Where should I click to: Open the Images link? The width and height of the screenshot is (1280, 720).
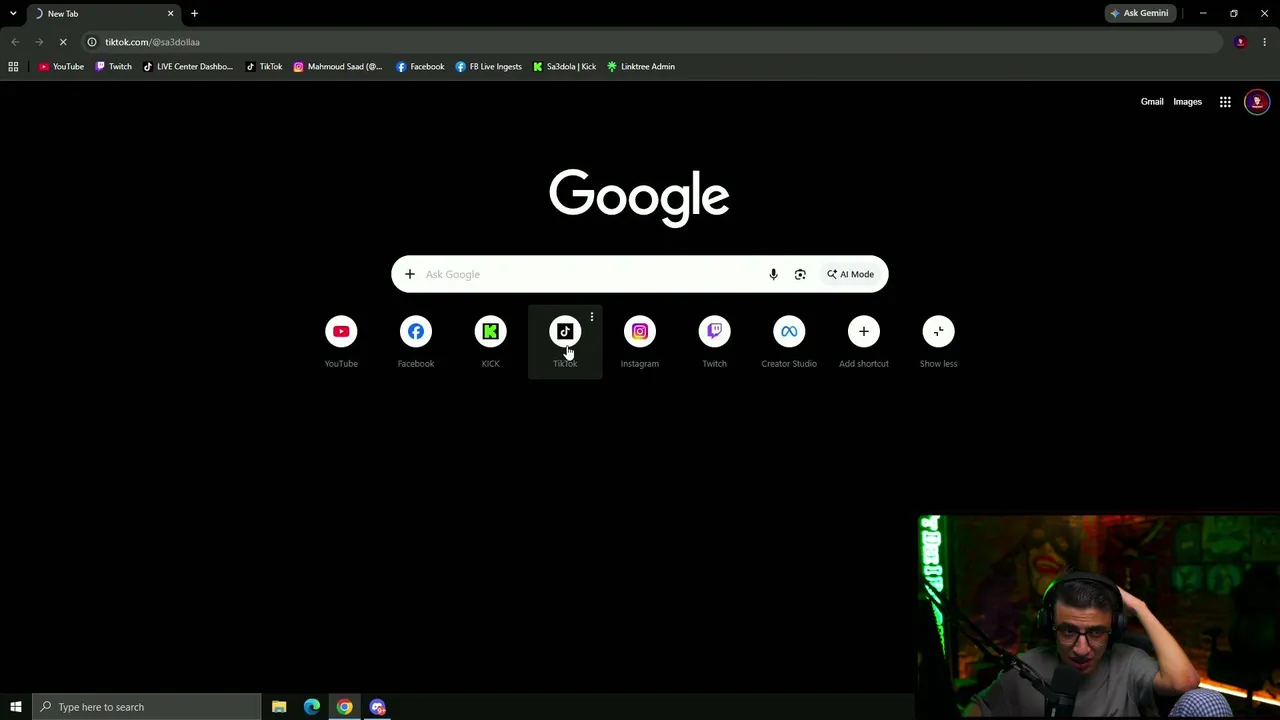point(1187,102)
